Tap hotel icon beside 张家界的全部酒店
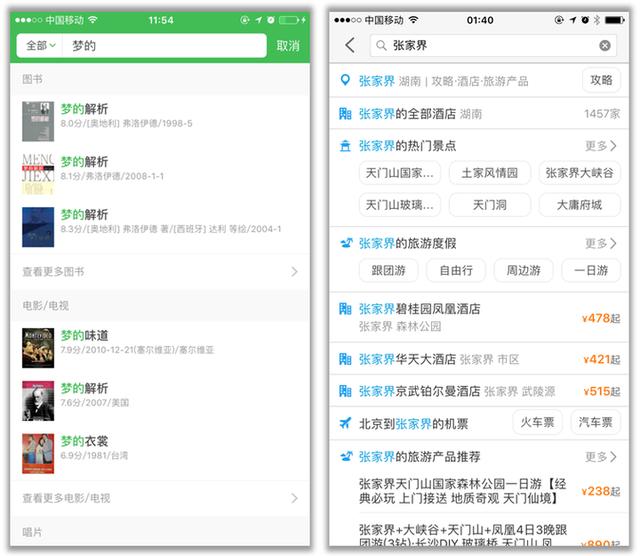This screenshot has width=640, height=556. click(x=345, y=113)
